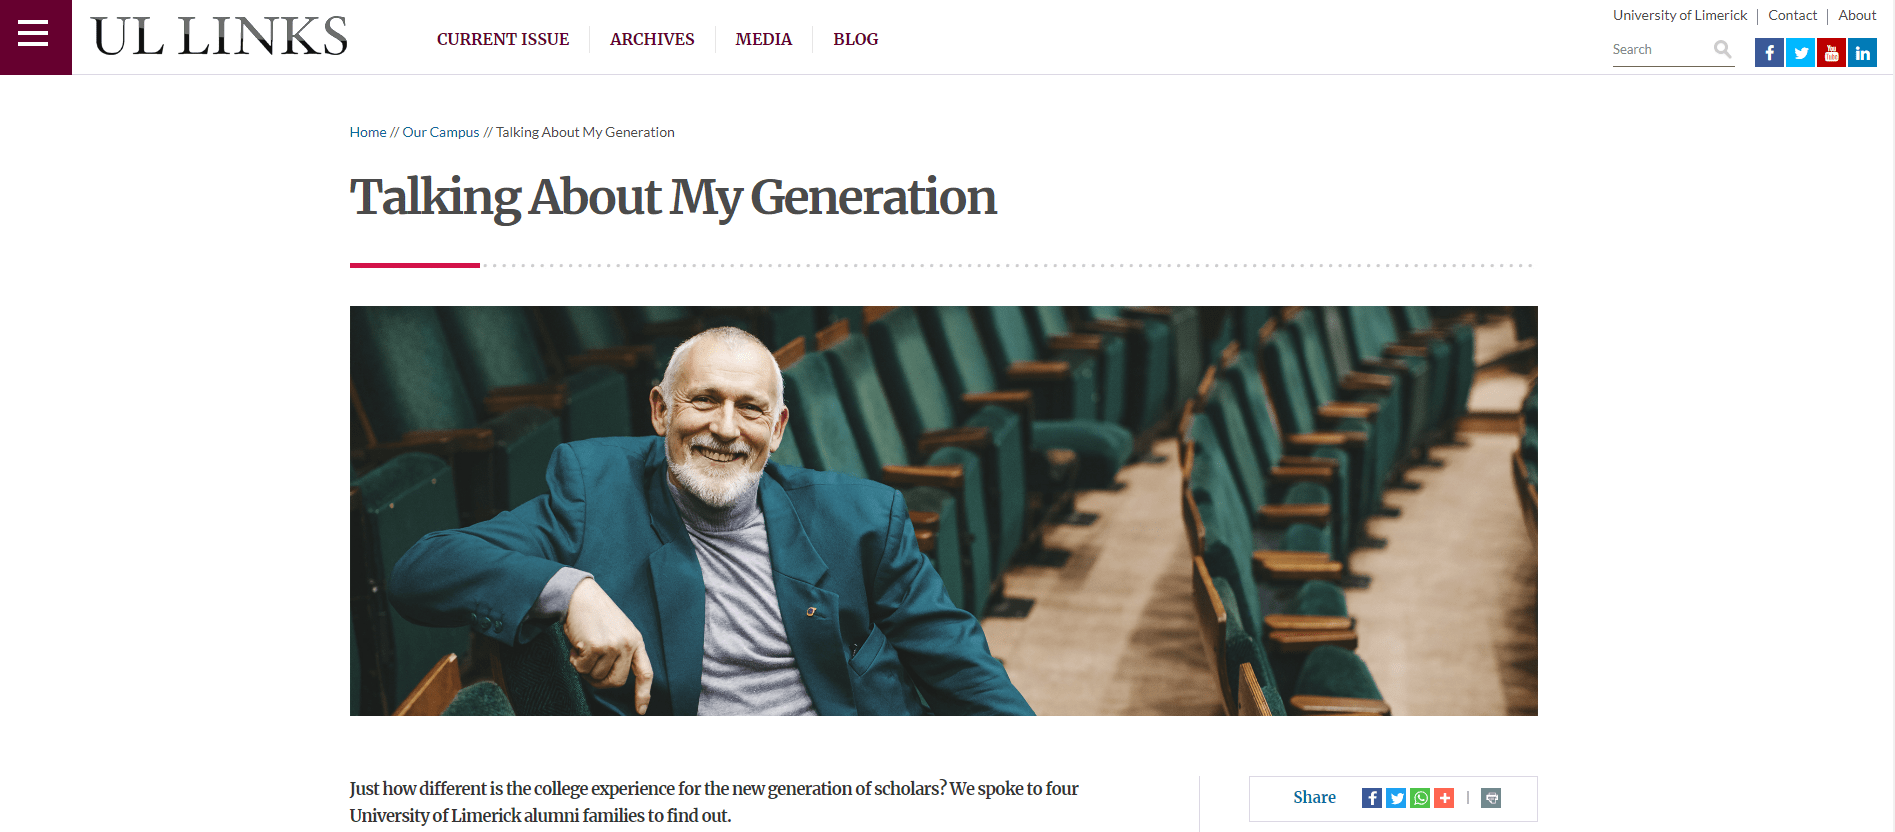This screenshot has height=832, width=1895.
Task: Select Media in the navigation
Action: [764, 39]
